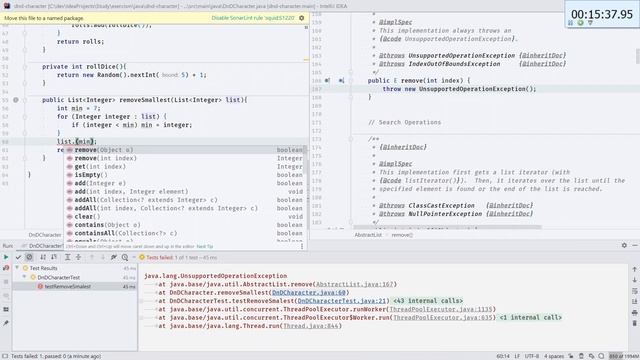Open the 4 spaces indent selector
640x360 pixels.
click(x=554, y=356)
